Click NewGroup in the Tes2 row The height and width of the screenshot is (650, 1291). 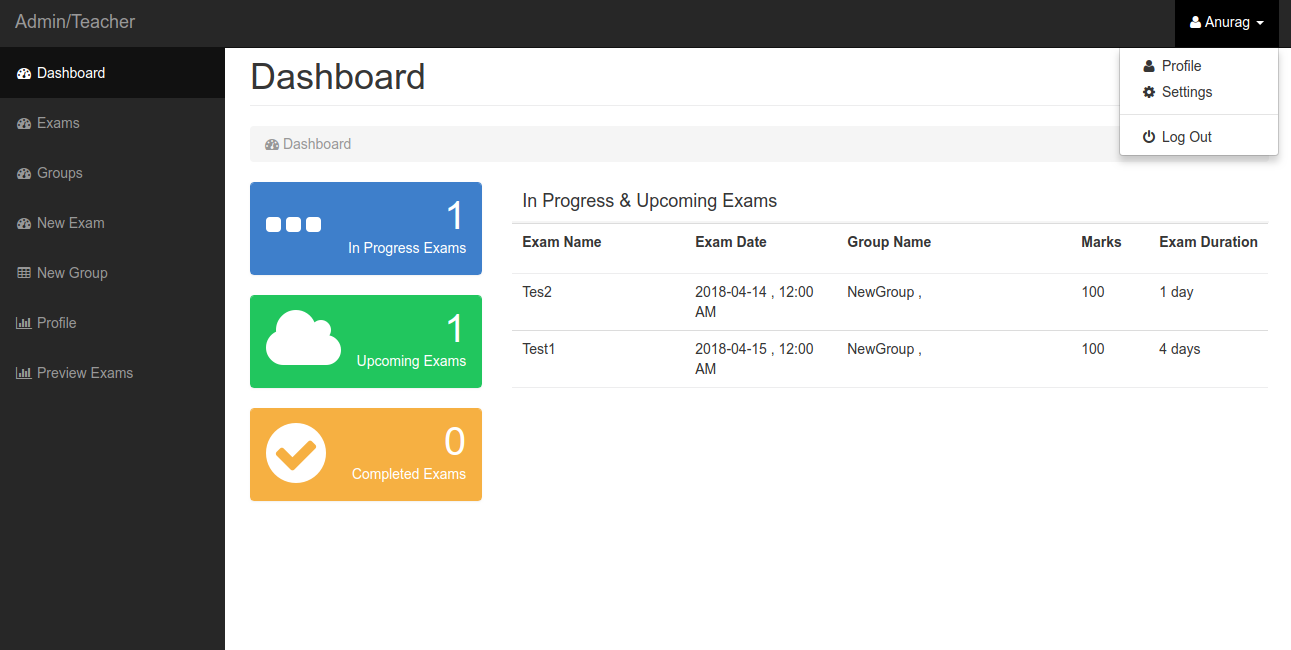(884, 292)
